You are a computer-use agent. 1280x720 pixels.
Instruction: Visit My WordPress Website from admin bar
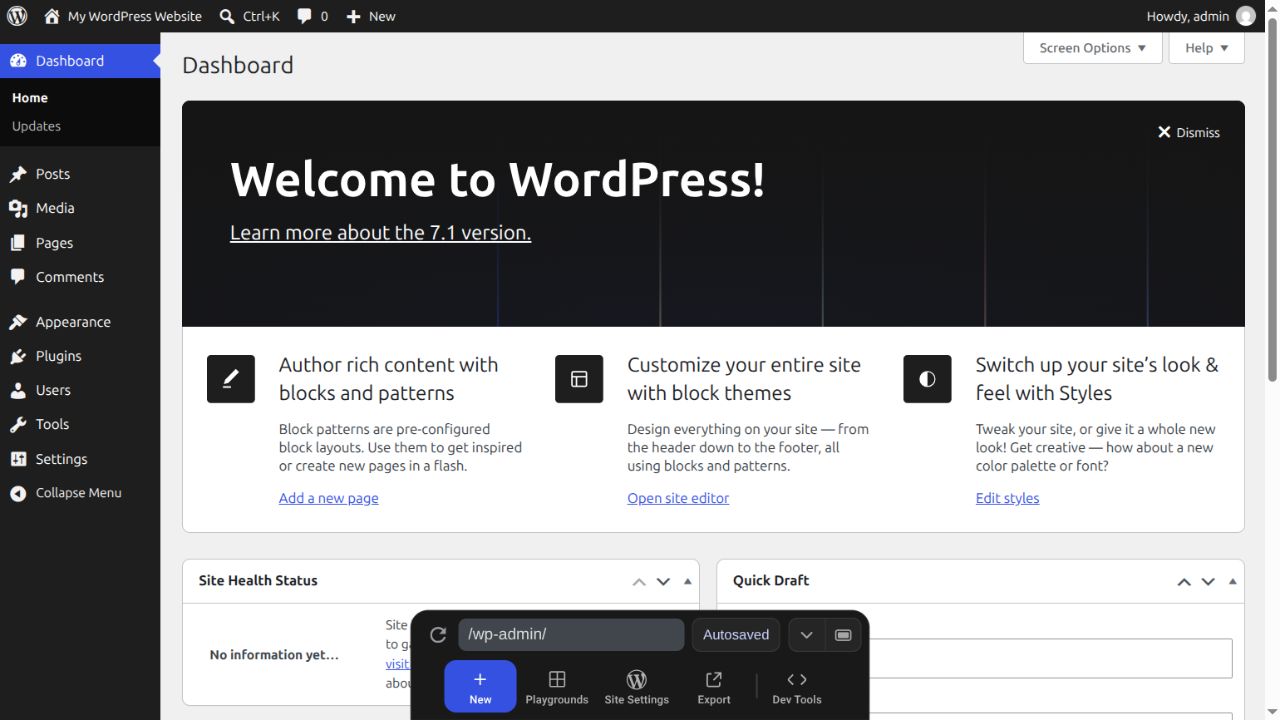point(123,16)
